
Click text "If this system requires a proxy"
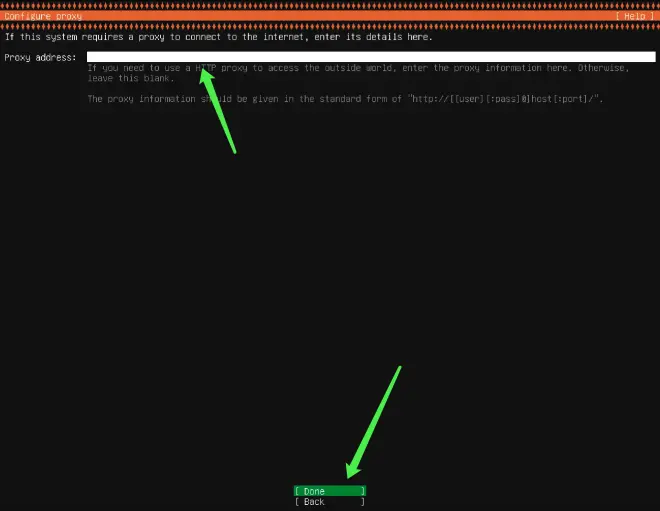[x=85, y=37]
